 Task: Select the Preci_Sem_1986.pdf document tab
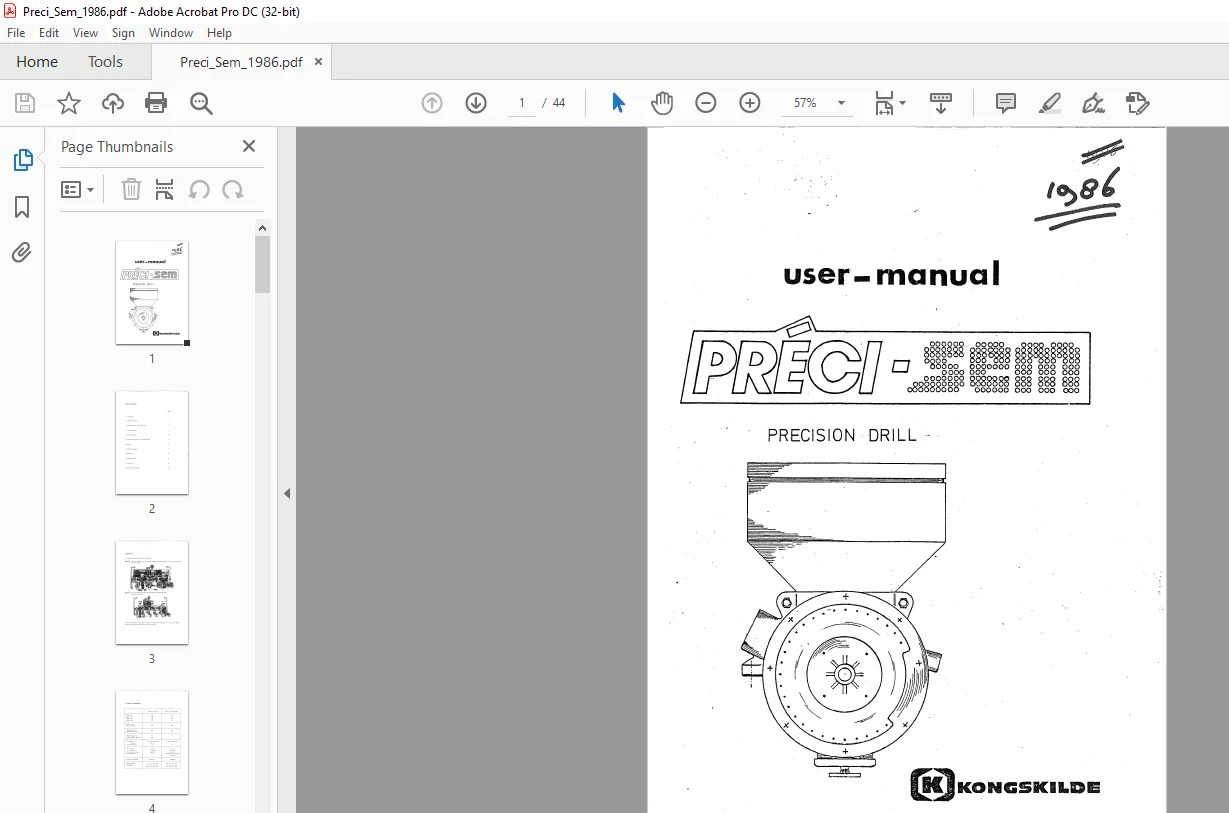241,62
